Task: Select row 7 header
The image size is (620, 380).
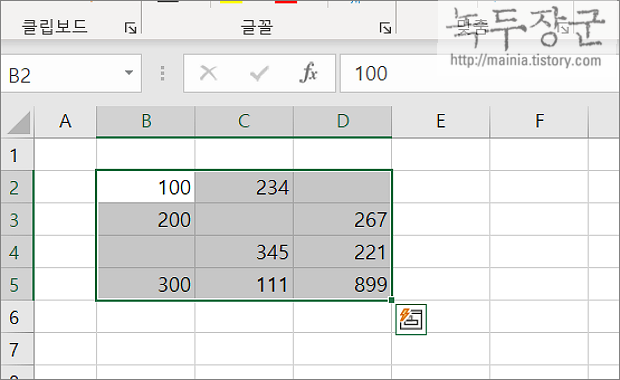Action: tap(17, 349)
